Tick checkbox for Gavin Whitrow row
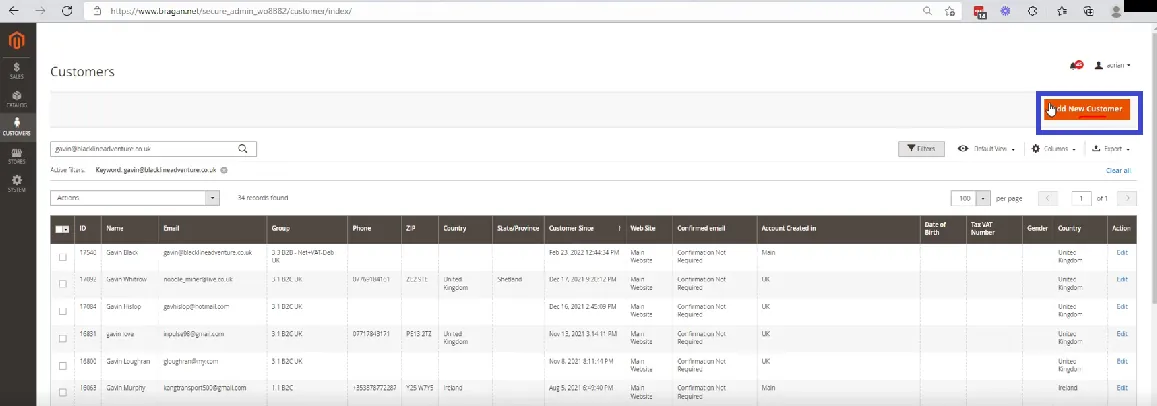The image size is (1157, 406). coord(63,283)
